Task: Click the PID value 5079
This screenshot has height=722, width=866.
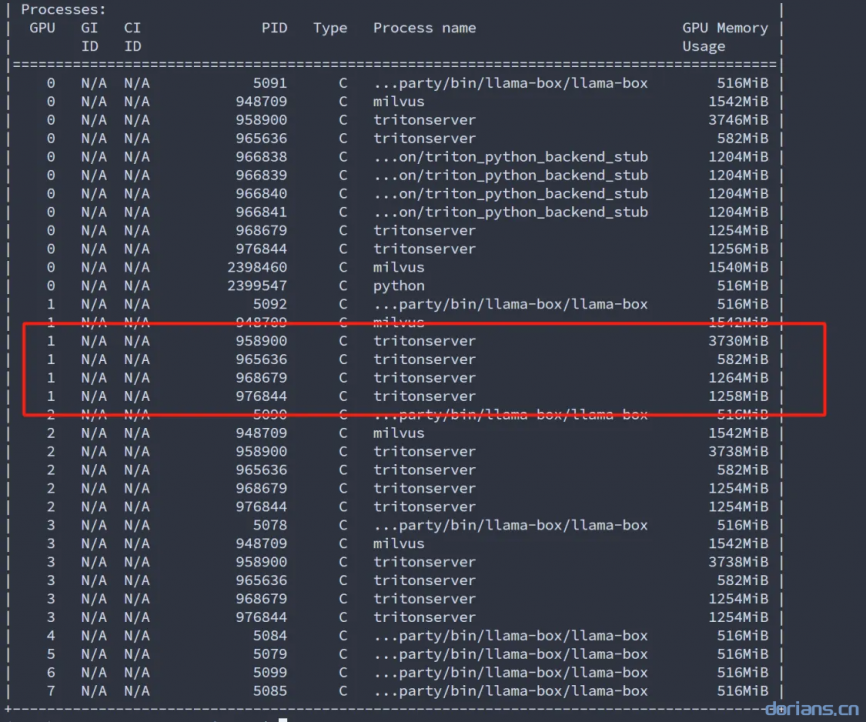Action: (270, 654)
